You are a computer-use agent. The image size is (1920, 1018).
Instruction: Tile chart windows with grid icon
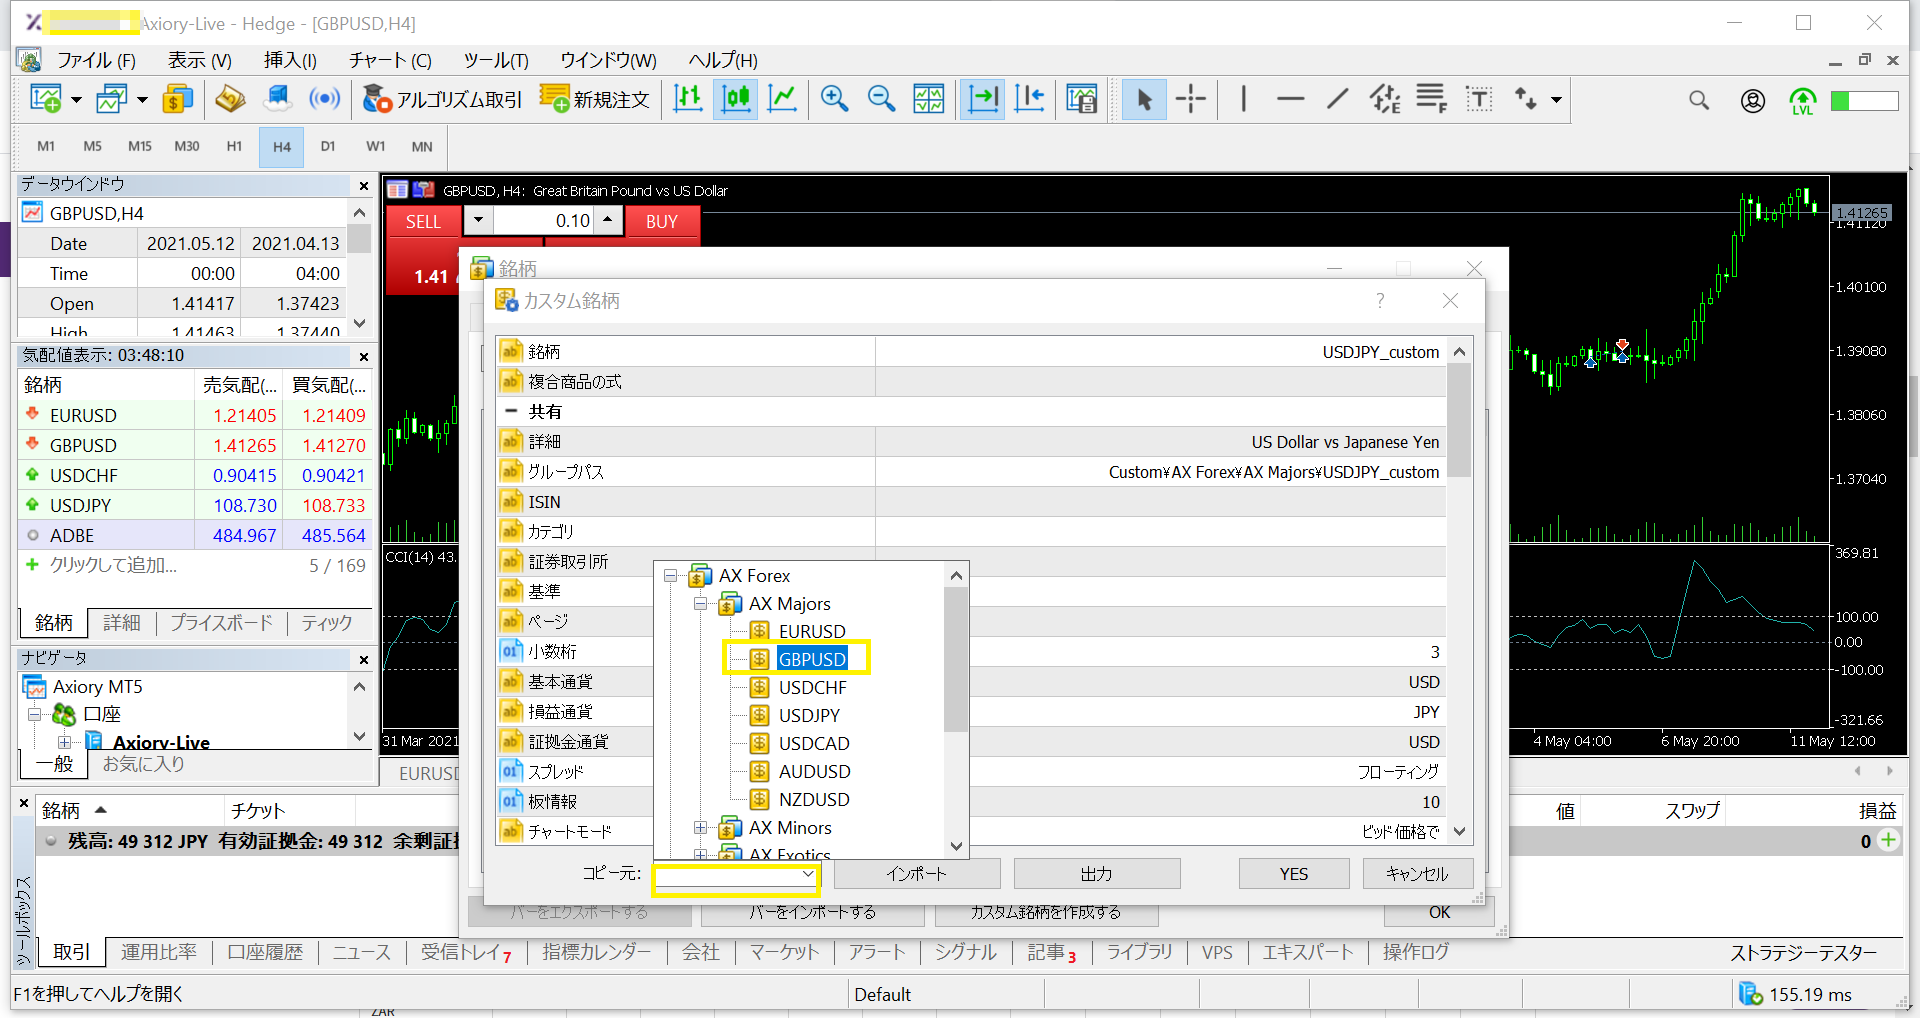928,99
